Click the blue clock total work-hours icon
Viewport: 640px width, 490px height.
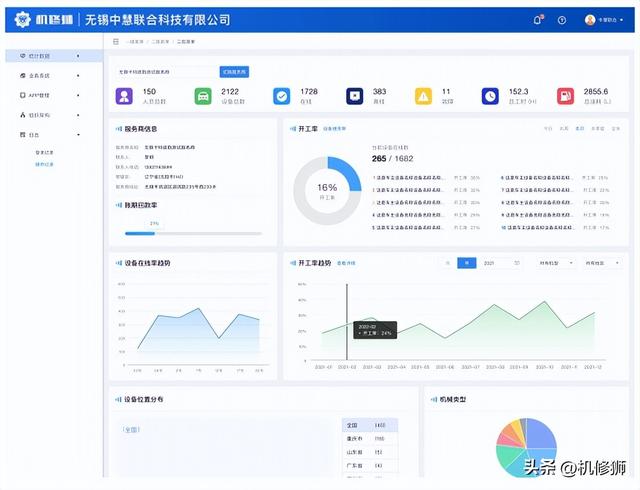(490, 96)
